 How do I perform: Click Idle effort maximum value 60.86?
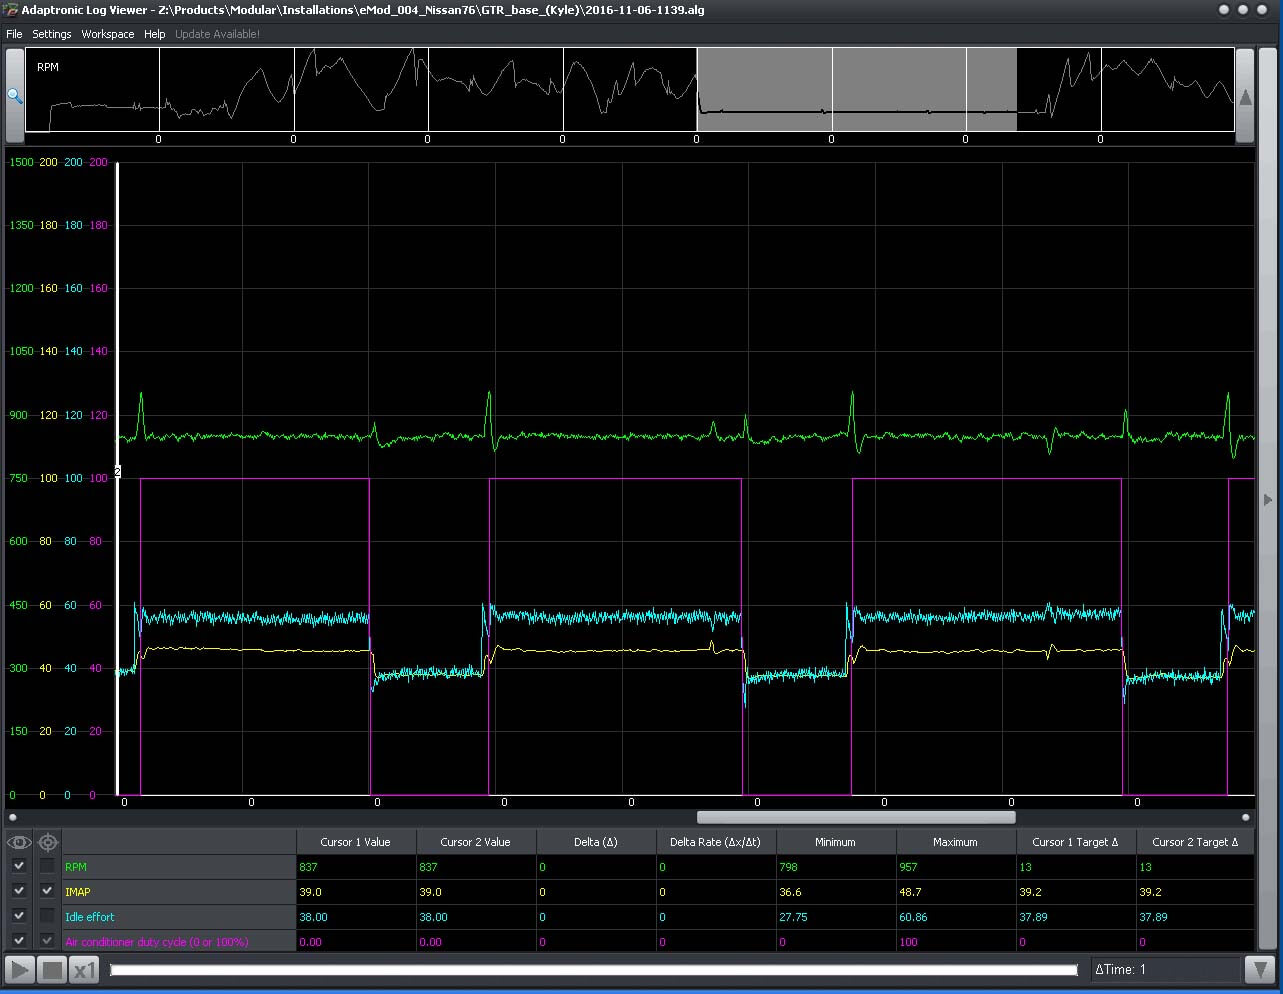[913, 917]
